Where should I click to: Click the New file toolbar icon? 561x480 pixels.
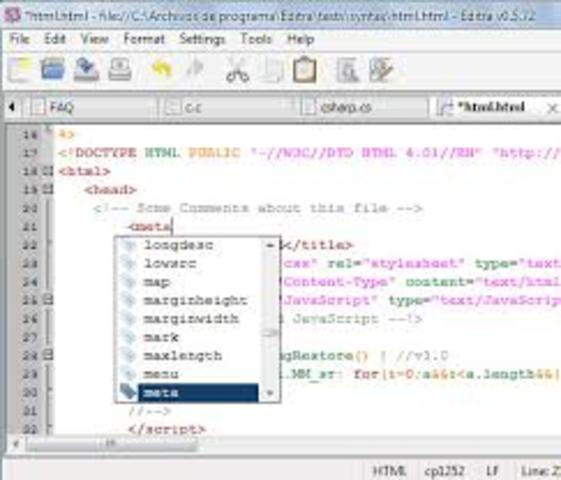[20, 69]
